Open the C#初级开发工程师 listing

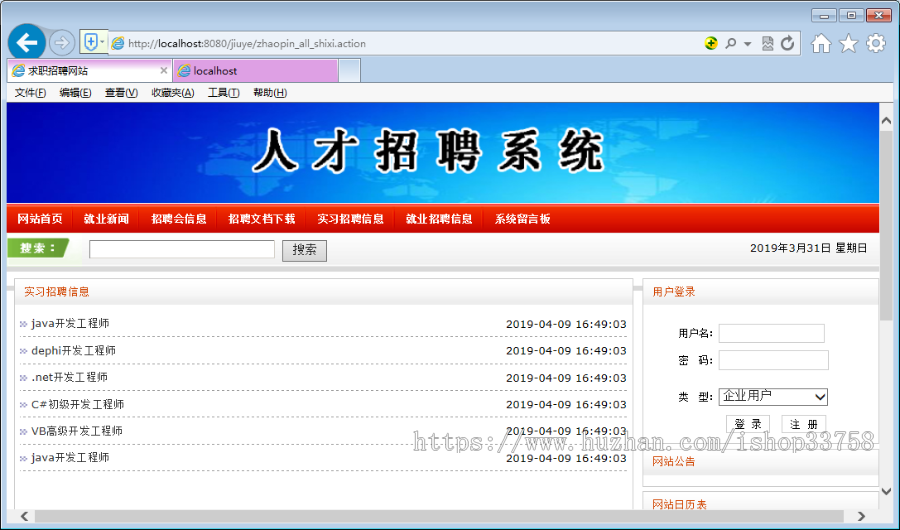tap(77, 404)
